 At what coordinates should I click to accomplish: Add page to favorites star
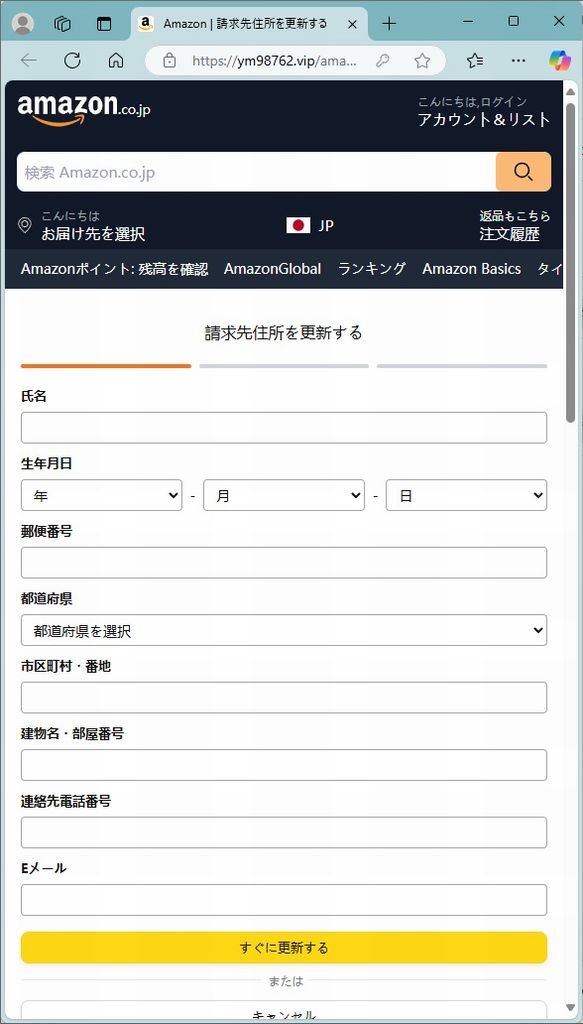point(422,61)
